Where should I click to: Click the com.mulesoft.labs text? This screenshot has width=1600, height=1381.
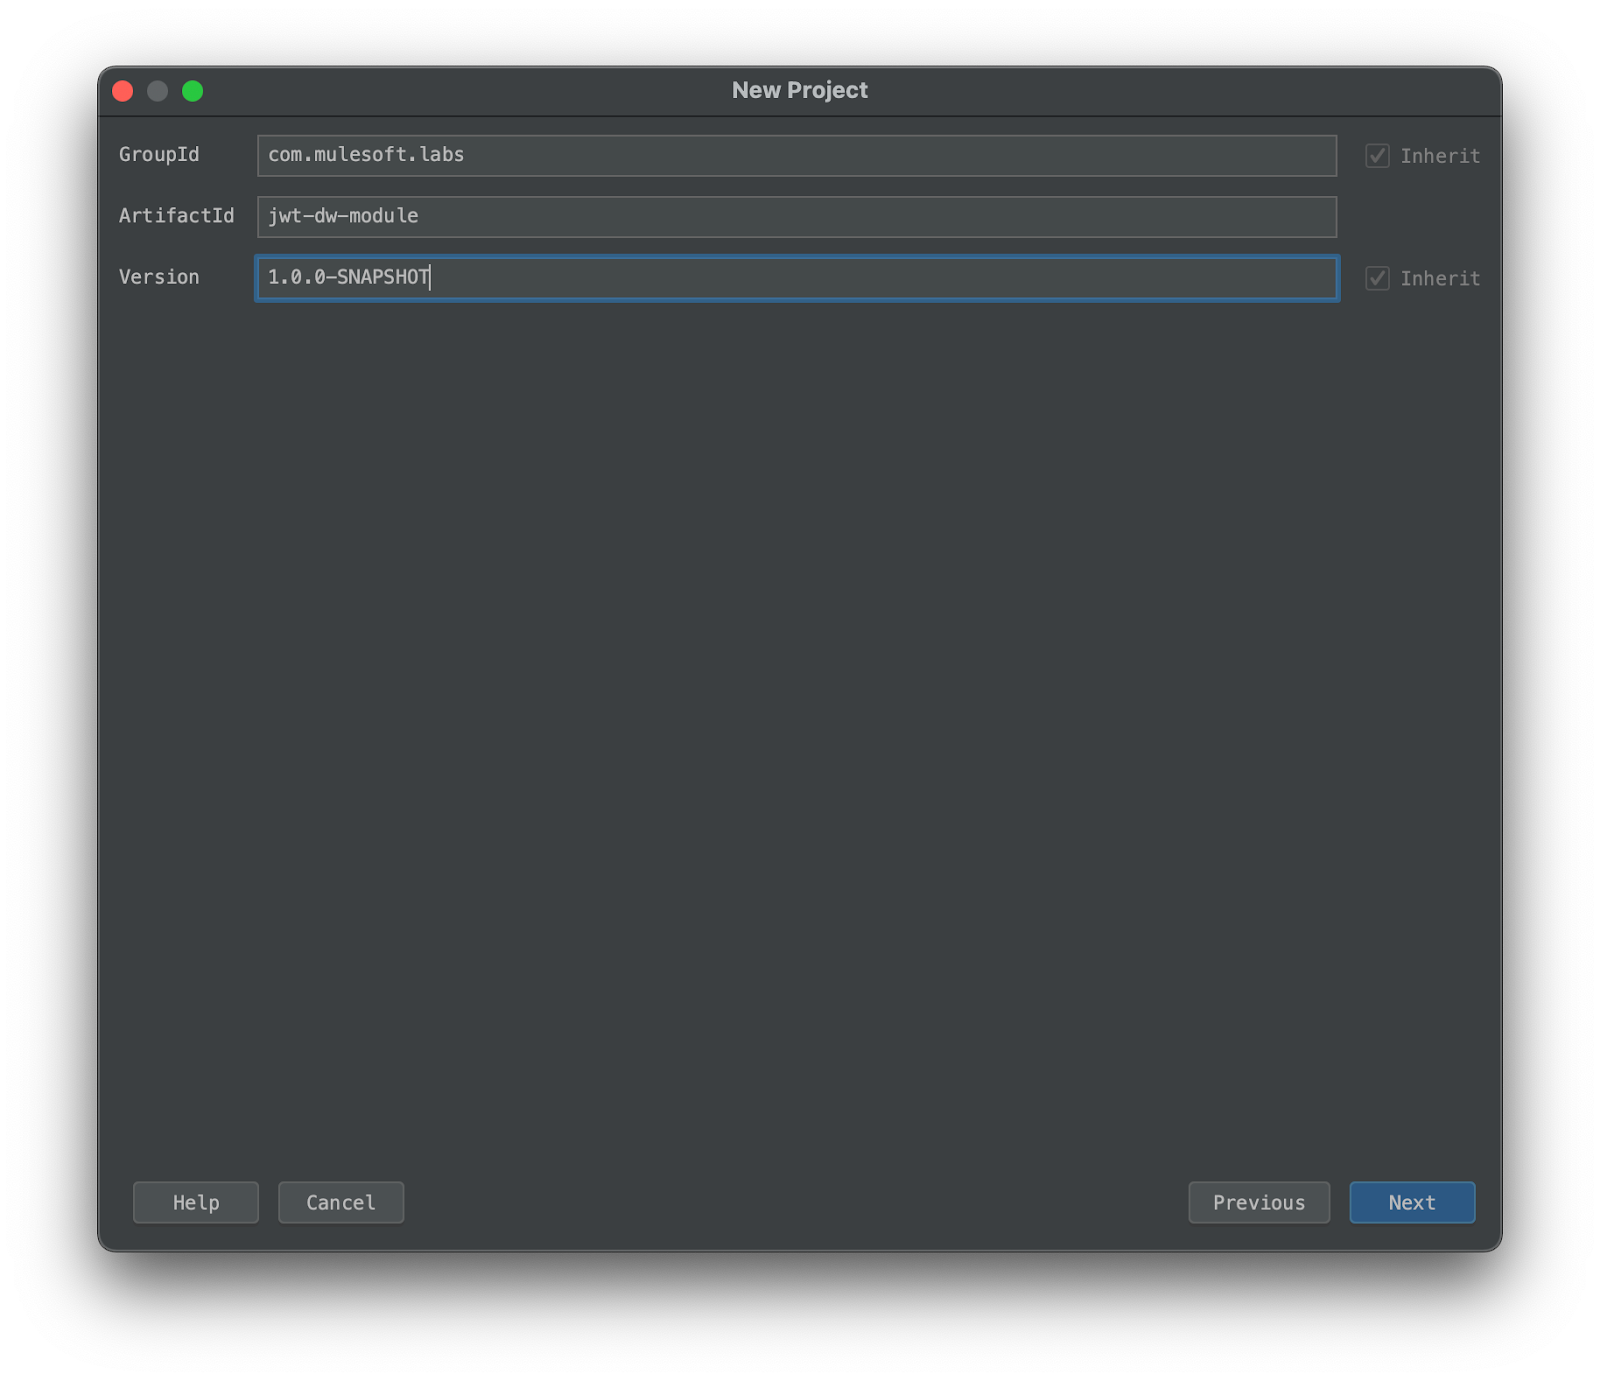tap(364, 155)
